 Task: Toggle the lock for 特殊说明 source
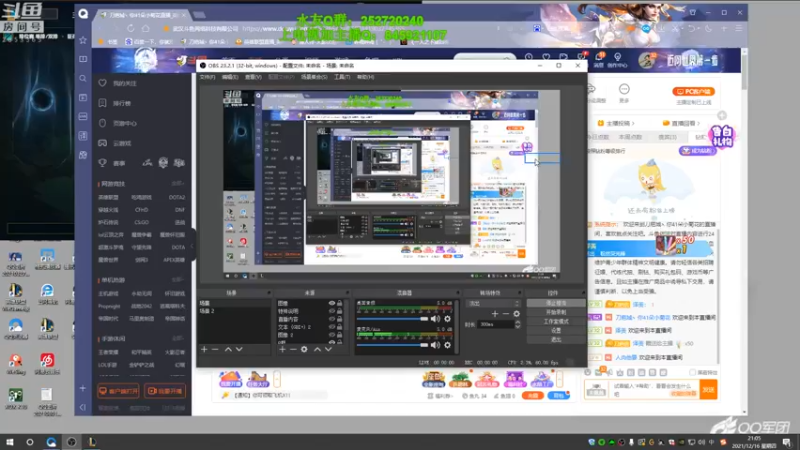tap(339, 311)
